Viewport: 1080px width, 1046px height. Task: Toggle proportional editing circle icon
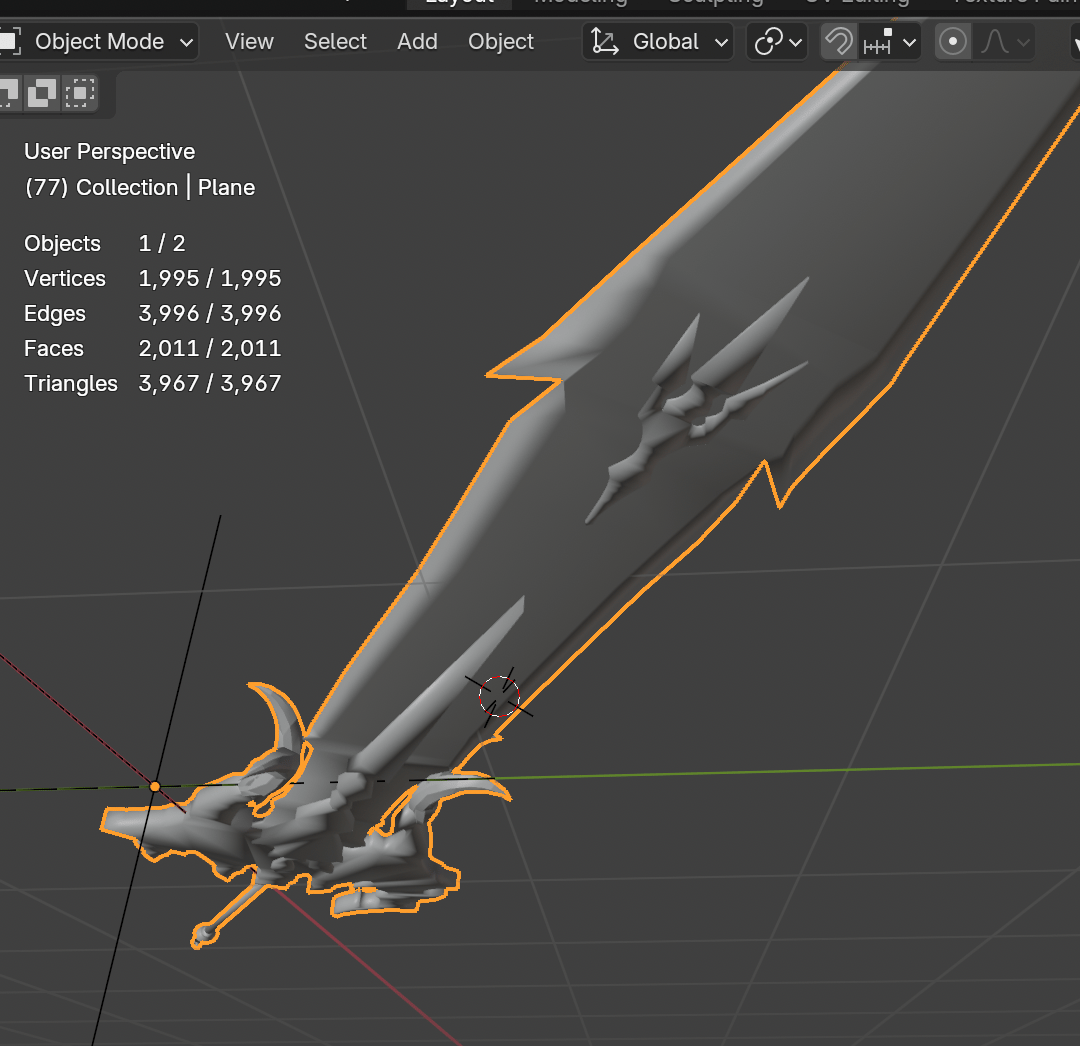953,42
